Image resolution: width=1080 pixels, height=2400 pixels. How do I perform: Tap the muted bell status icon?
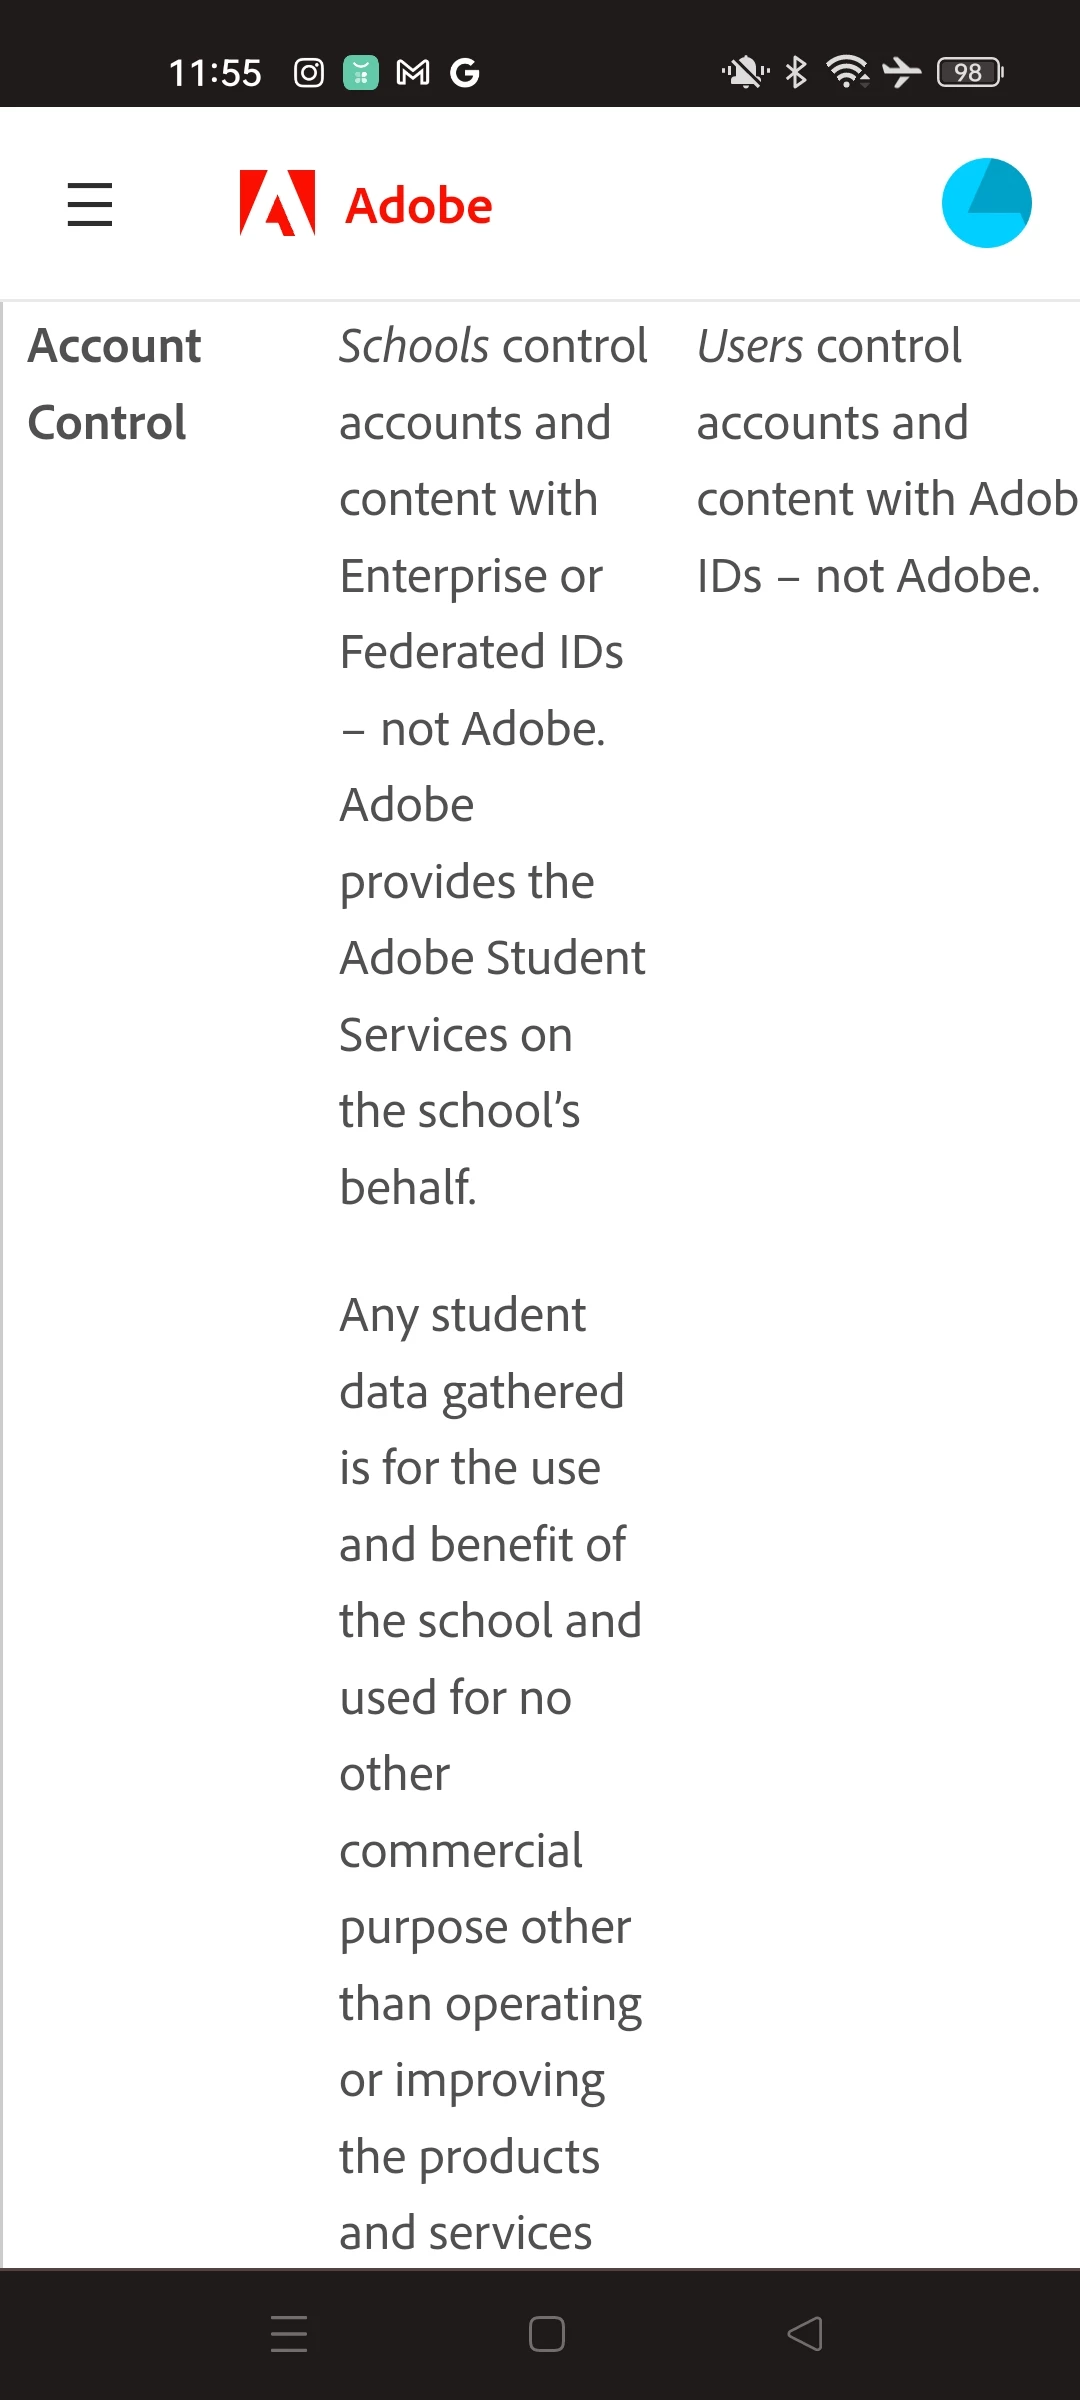(x=746, y=72)
